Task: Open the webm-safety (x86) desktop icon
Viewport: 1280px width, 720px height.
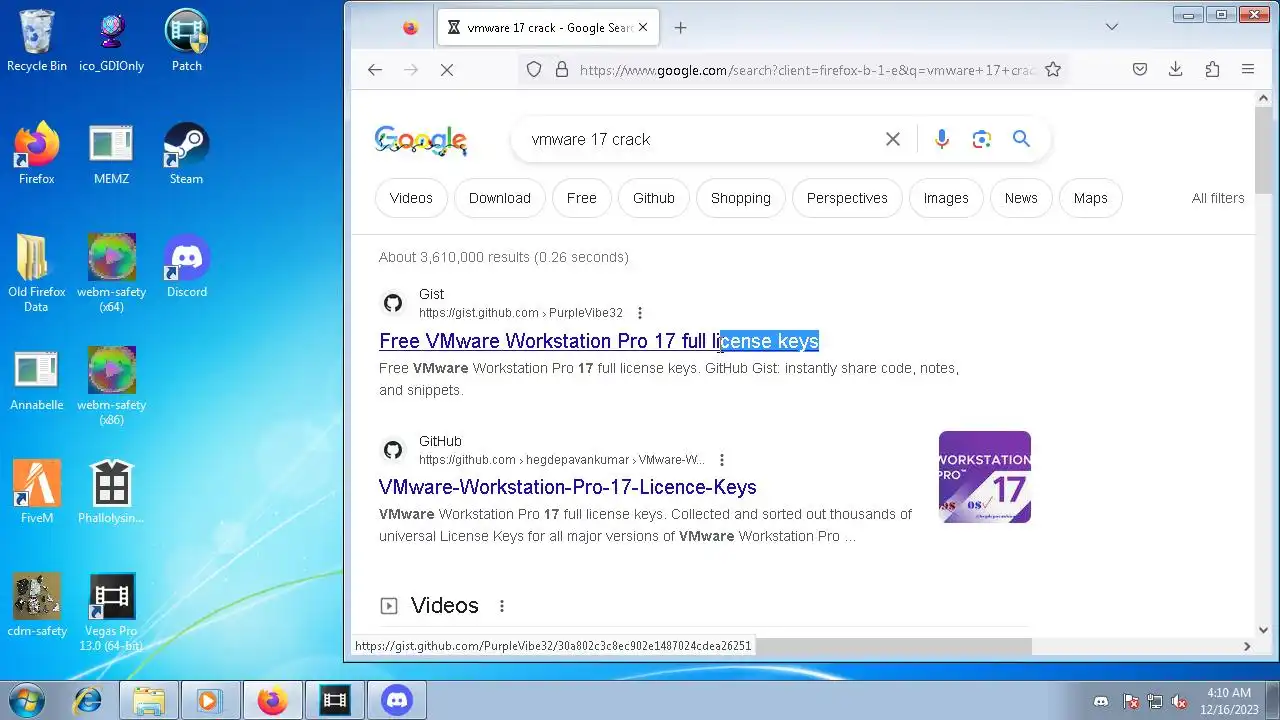Action: pos(112,386)
